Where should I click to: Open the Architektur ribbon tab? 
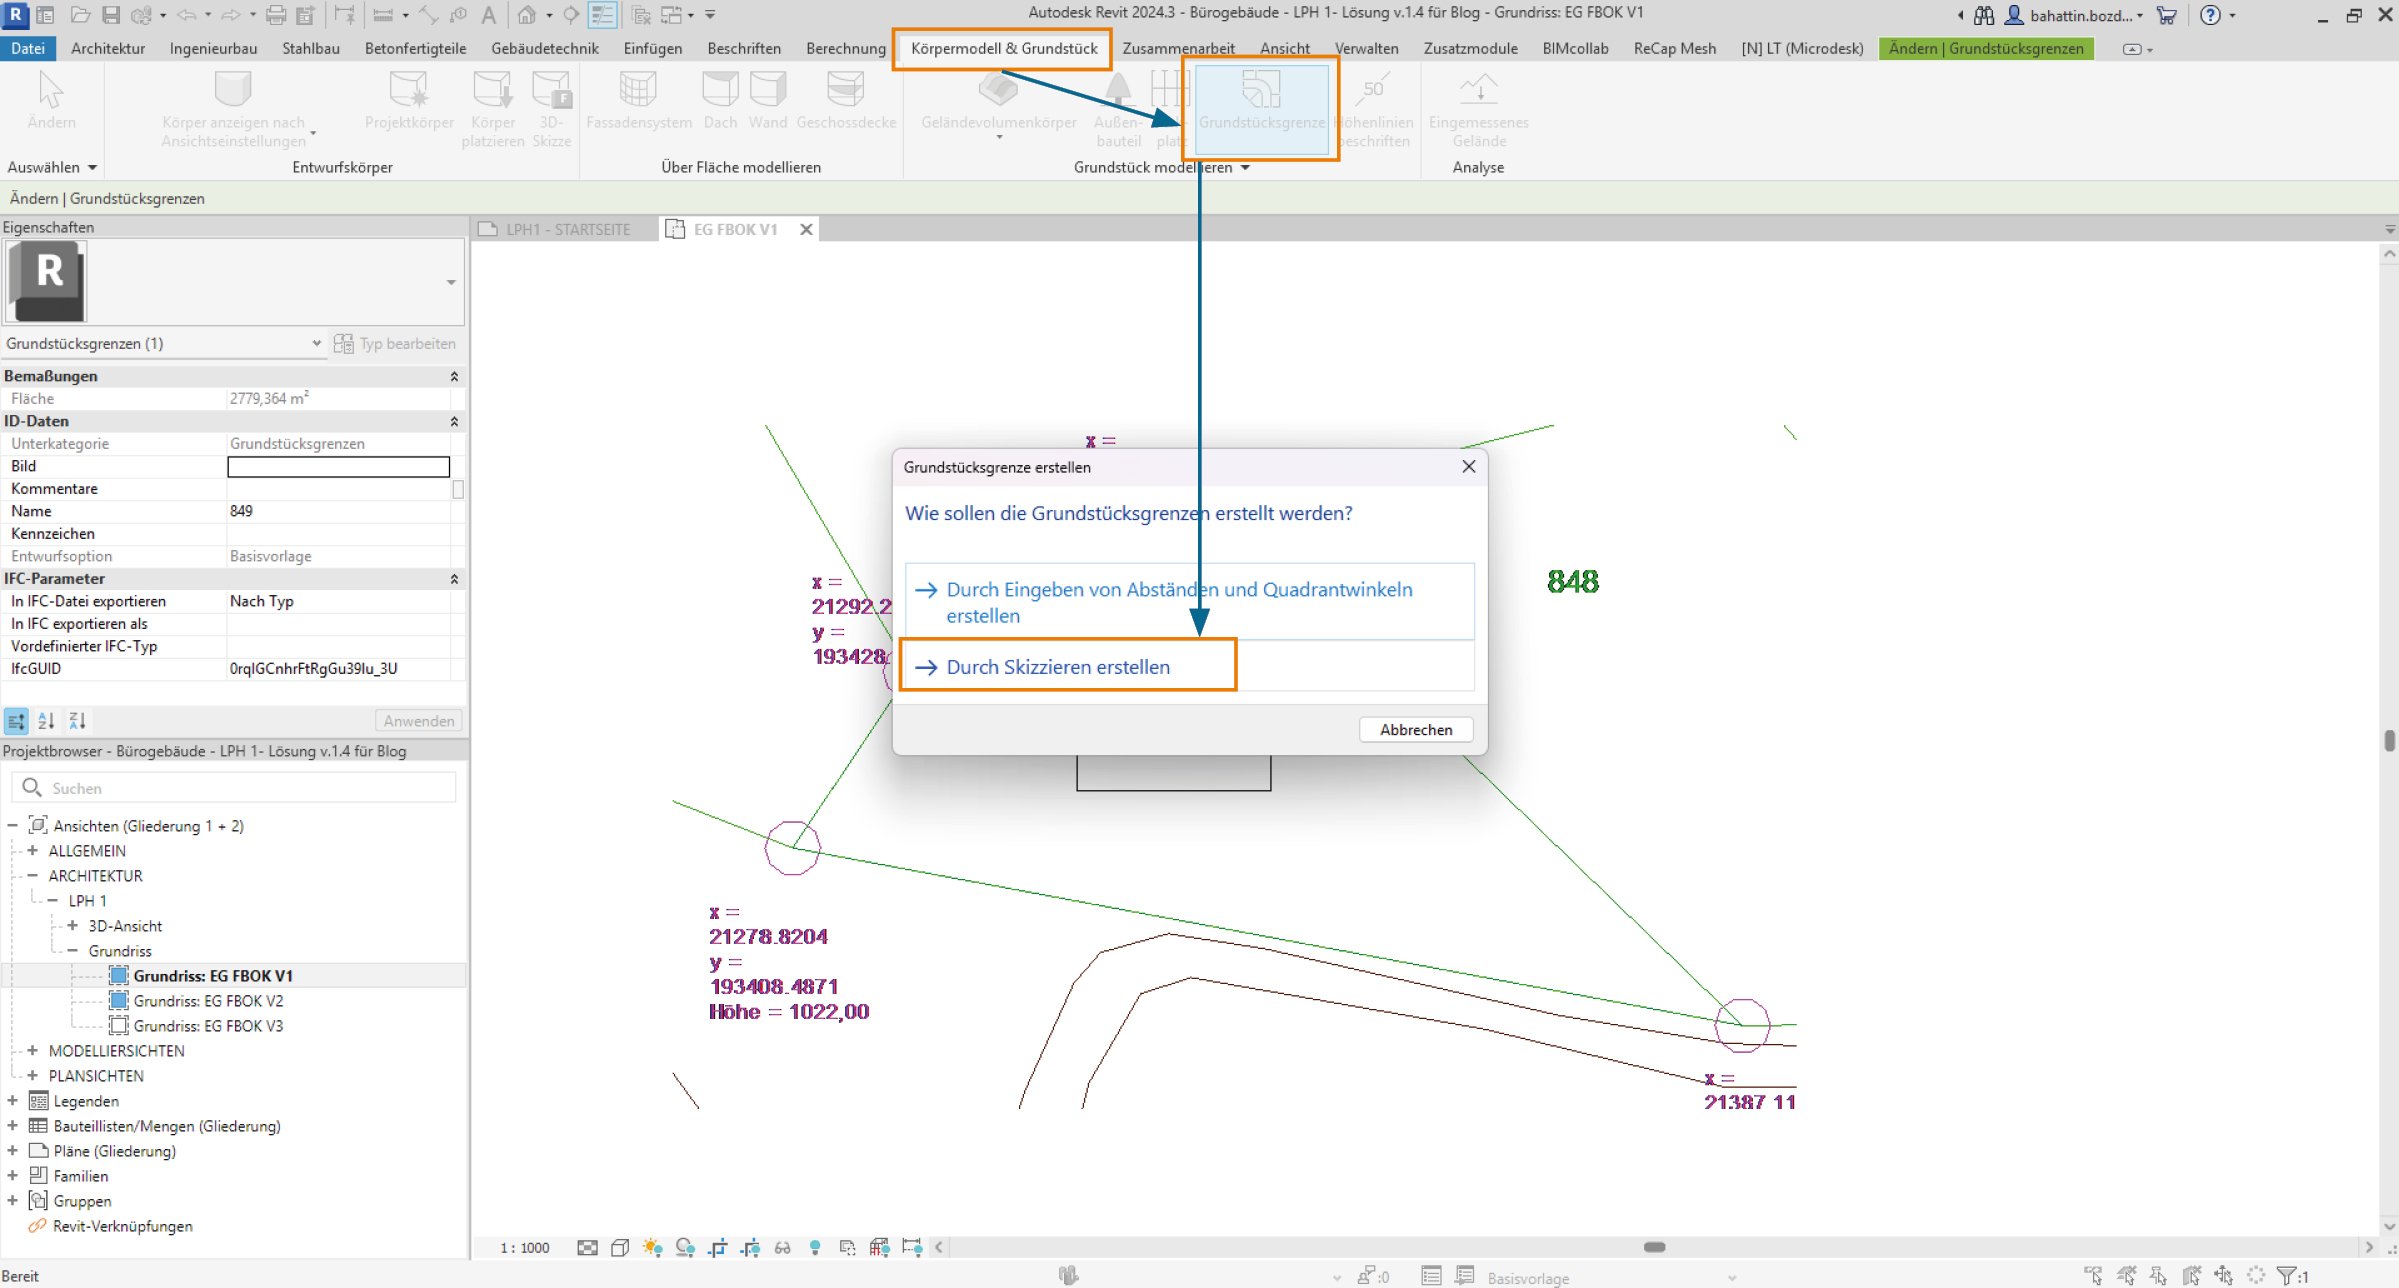pyautogui.click(x=108, y=48)
